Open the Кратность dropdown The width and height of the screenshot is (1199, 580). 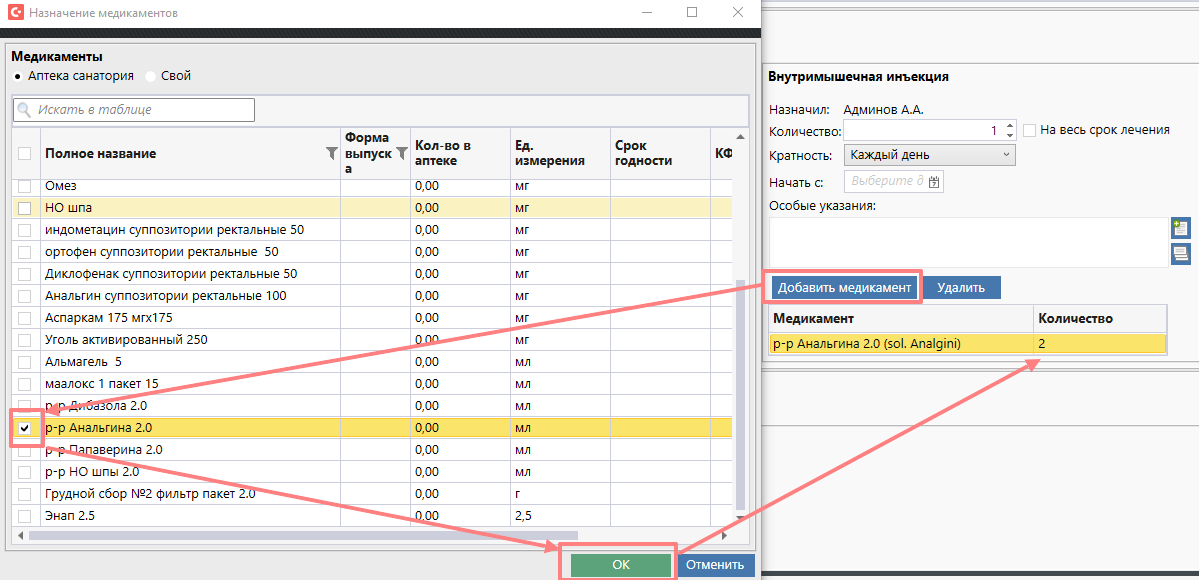tap(930, 155)
